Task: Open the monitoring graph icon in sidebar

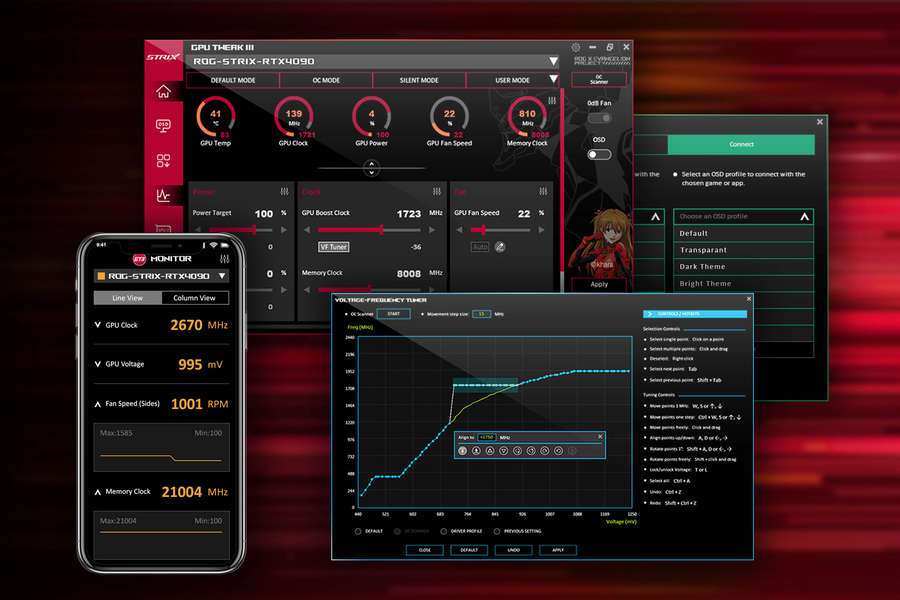Action: (x=163, y=195)
